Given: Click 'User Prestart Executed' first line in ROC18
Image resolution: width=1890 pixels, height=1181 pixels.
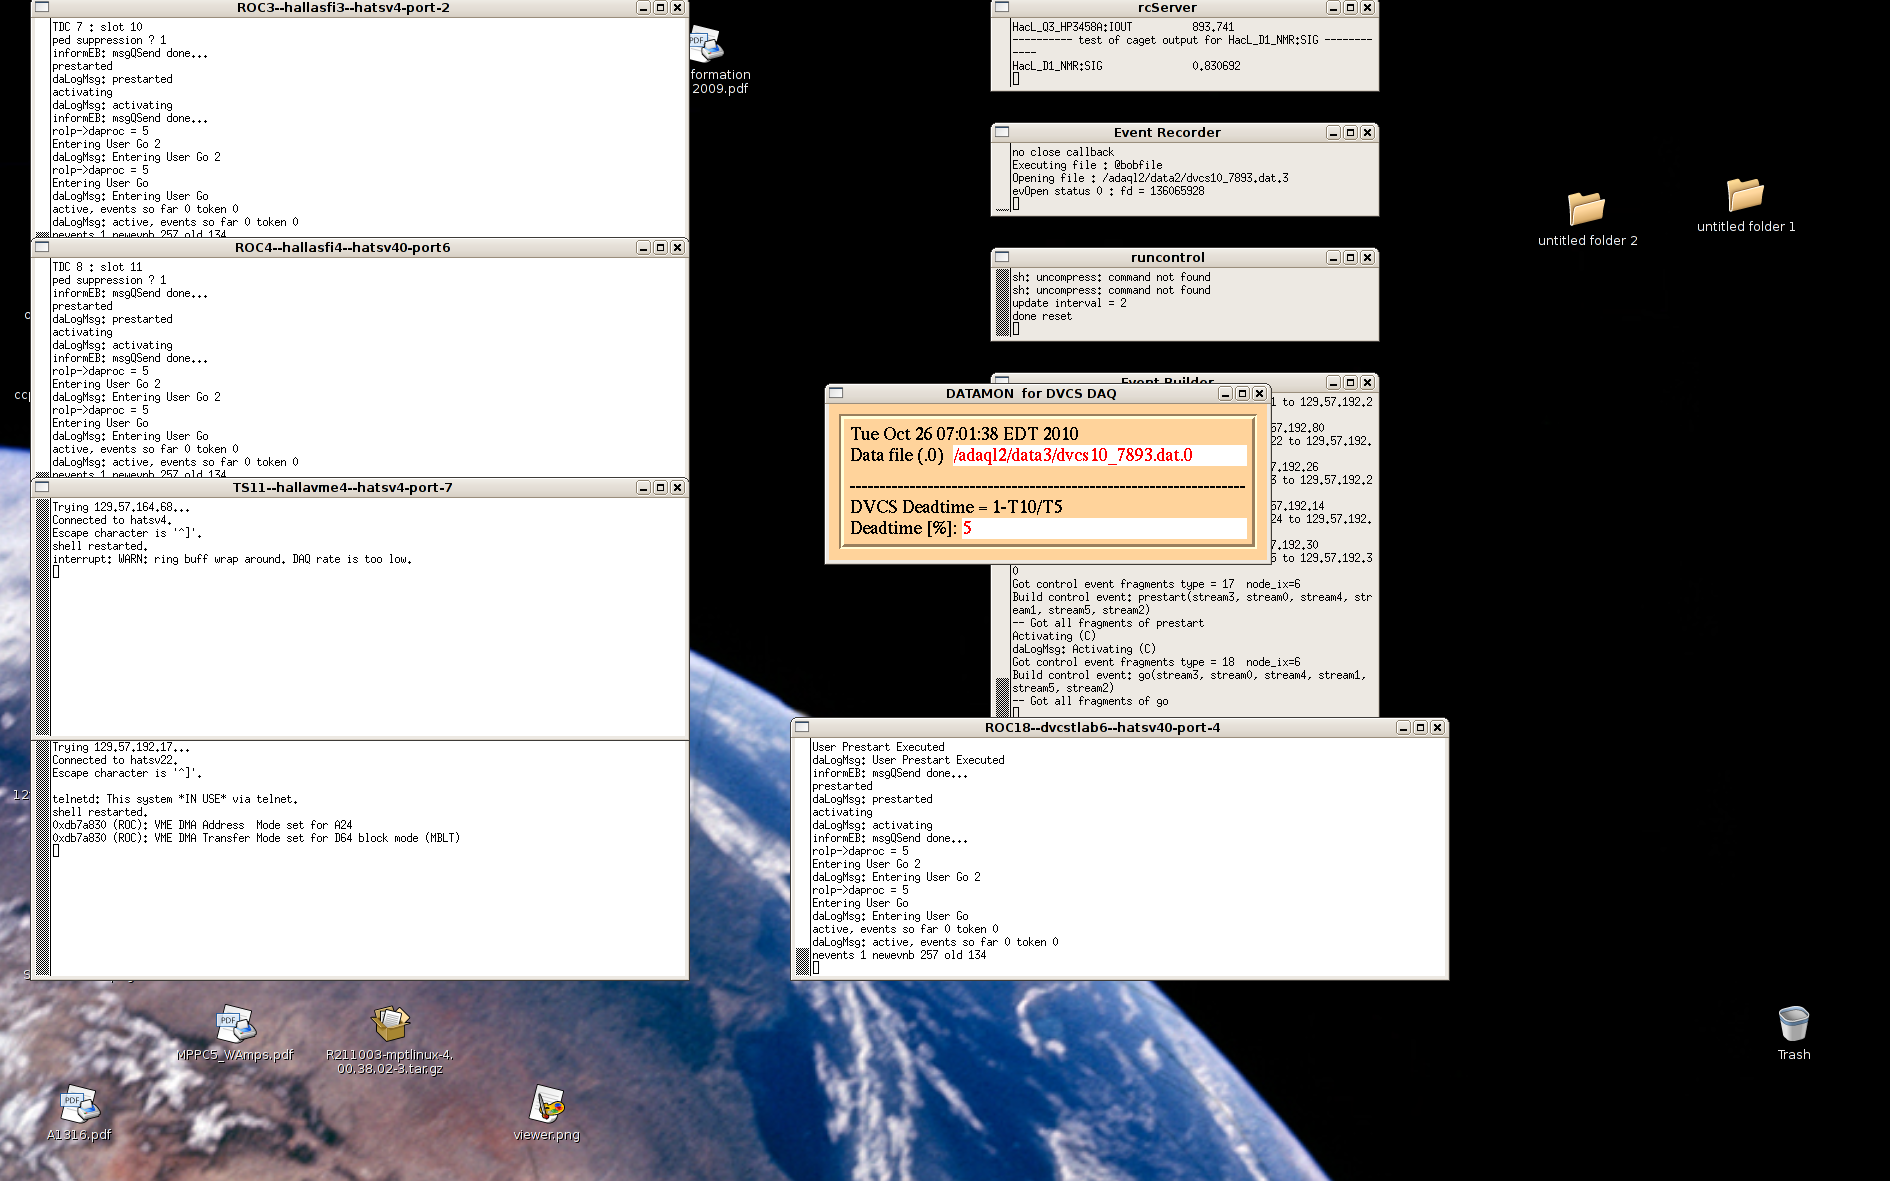Looking at the screenshot, I should 878,747.
